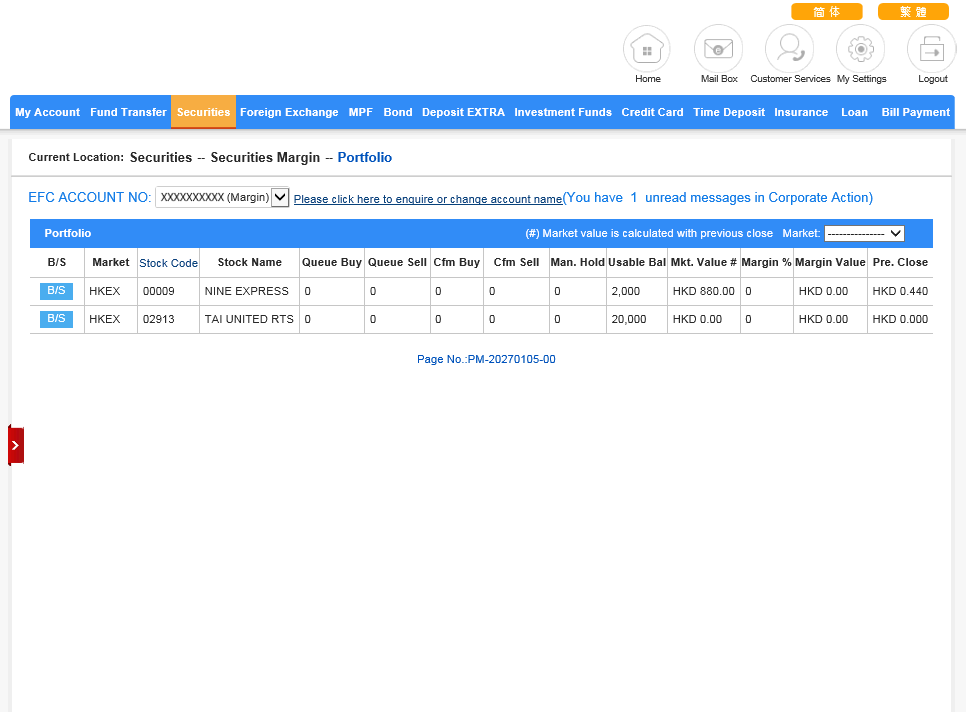Open My Settings gear icon
Screen dimensions: 966x712
860,49
